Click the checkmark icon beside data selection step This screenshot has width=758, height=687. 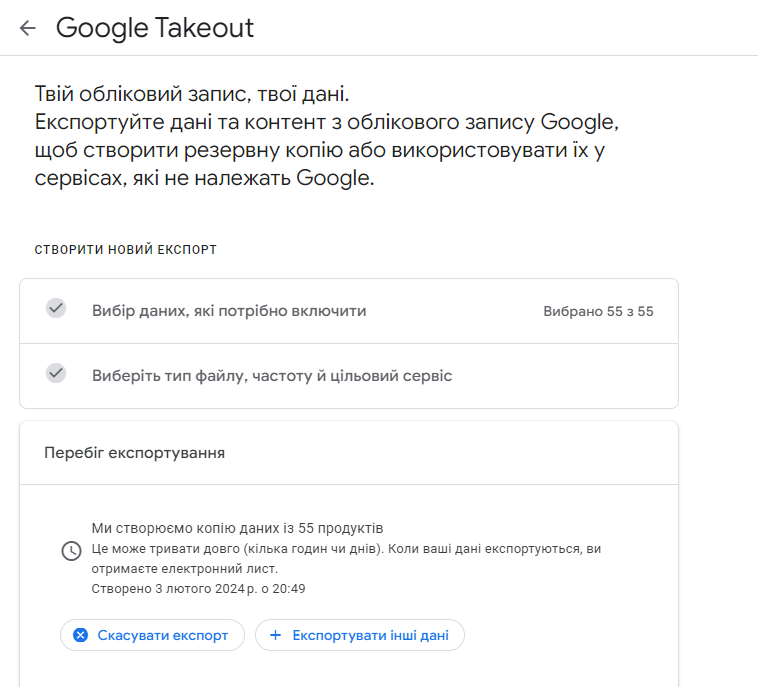click(x=56, y=308)
